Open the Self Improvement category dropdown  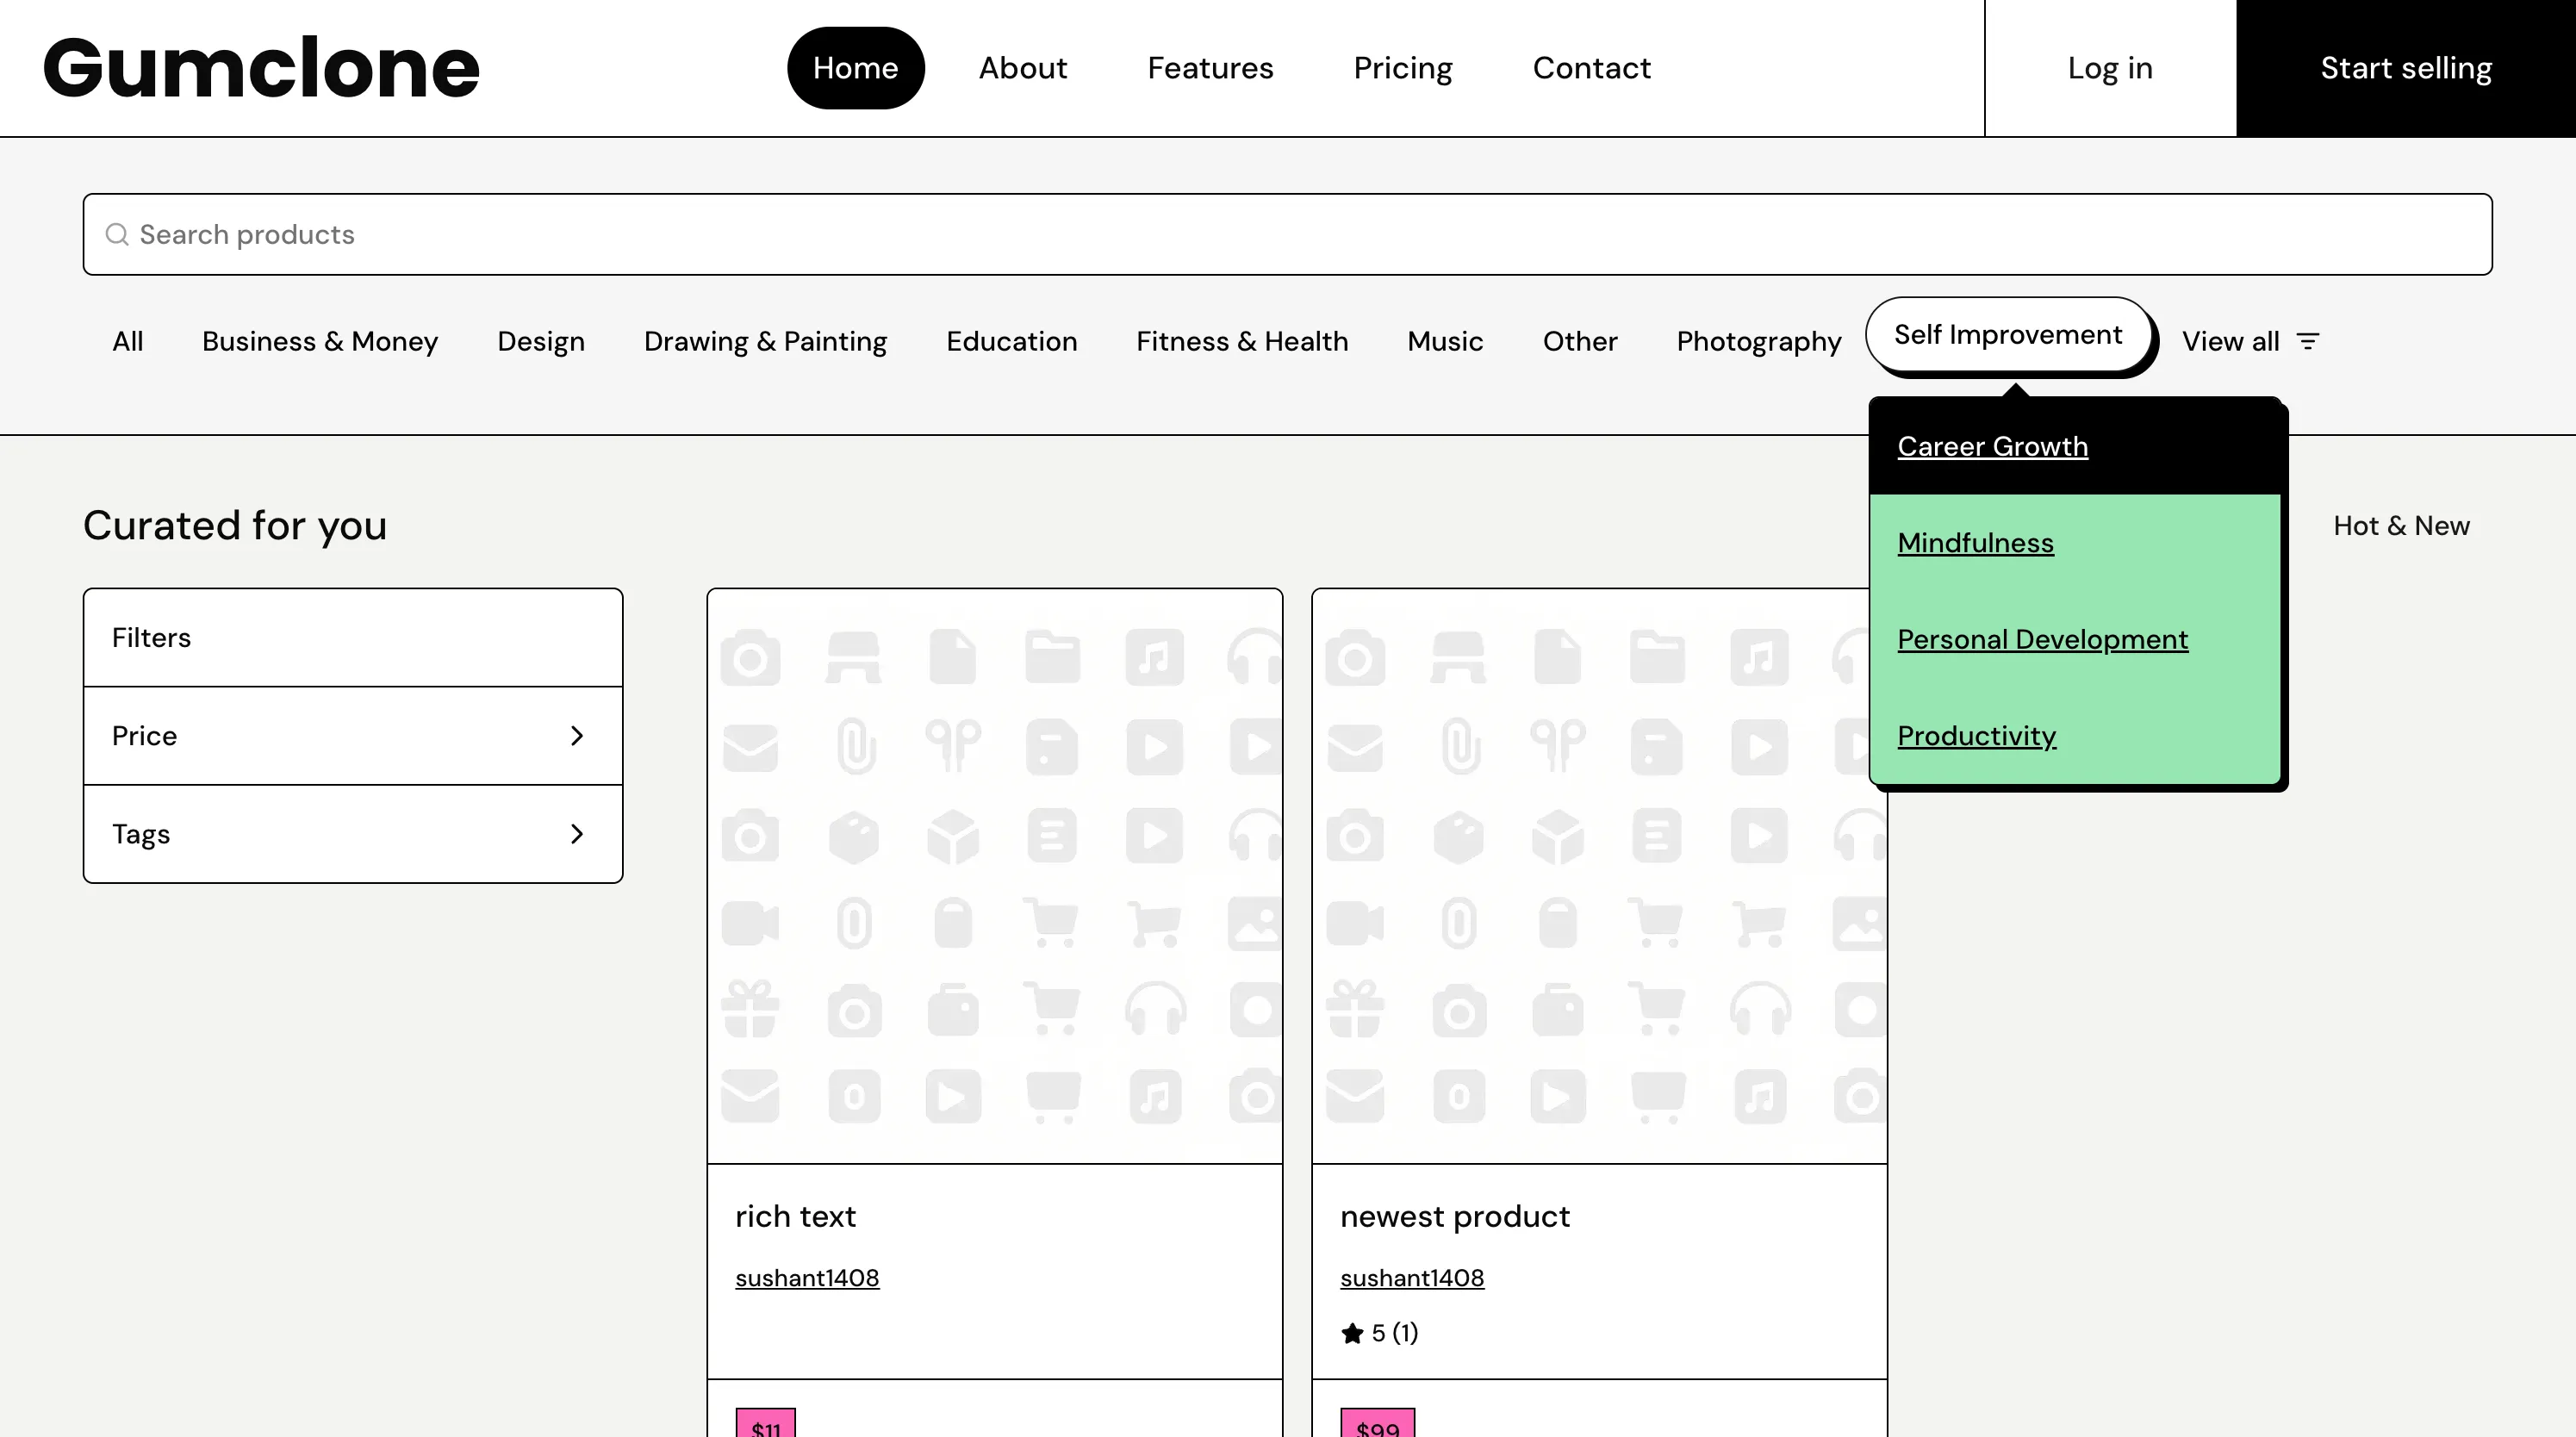tap(2008, 335)
